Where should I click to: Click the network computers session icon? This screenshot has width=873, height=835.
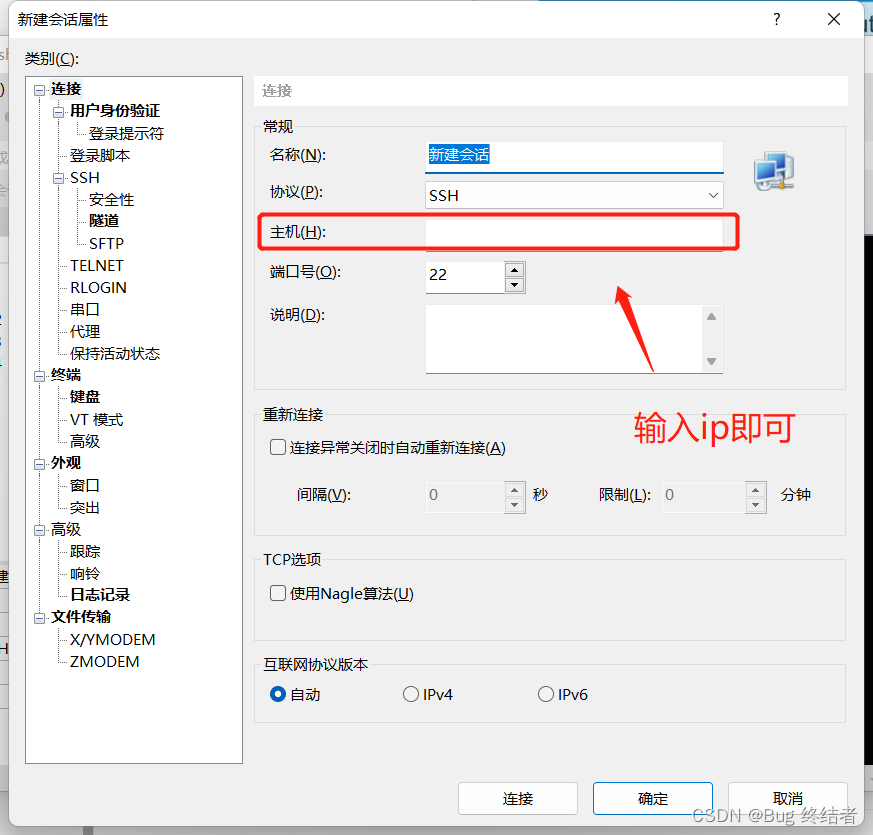pos(773,172)
